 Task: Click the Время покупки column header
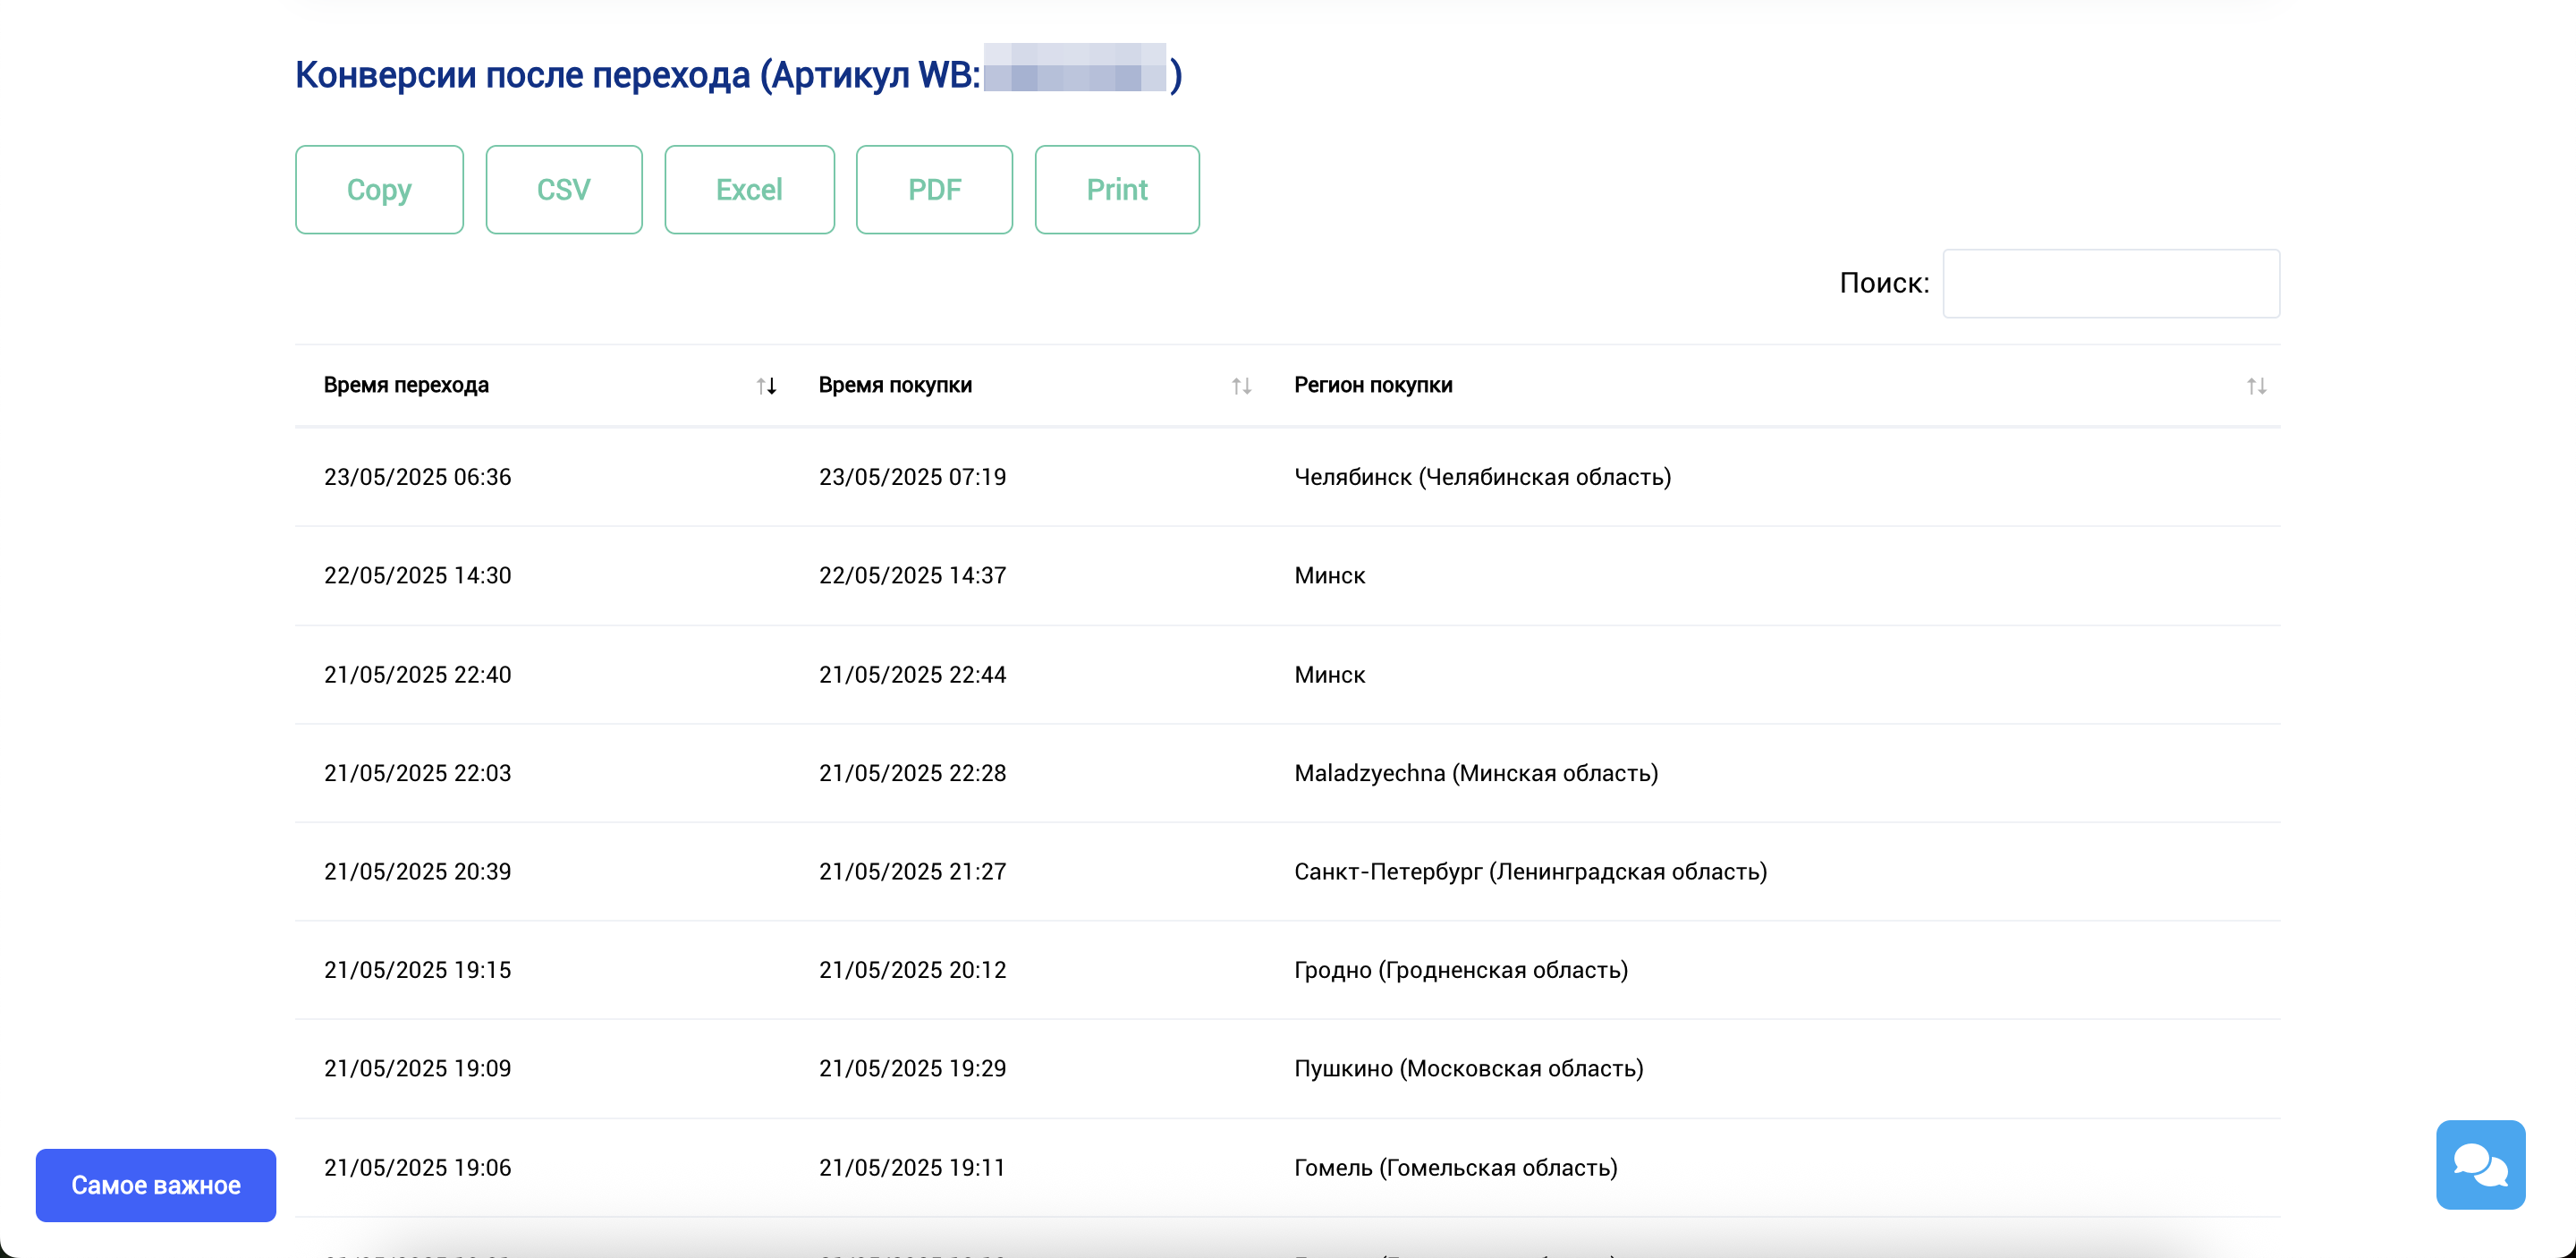(895, 385)
